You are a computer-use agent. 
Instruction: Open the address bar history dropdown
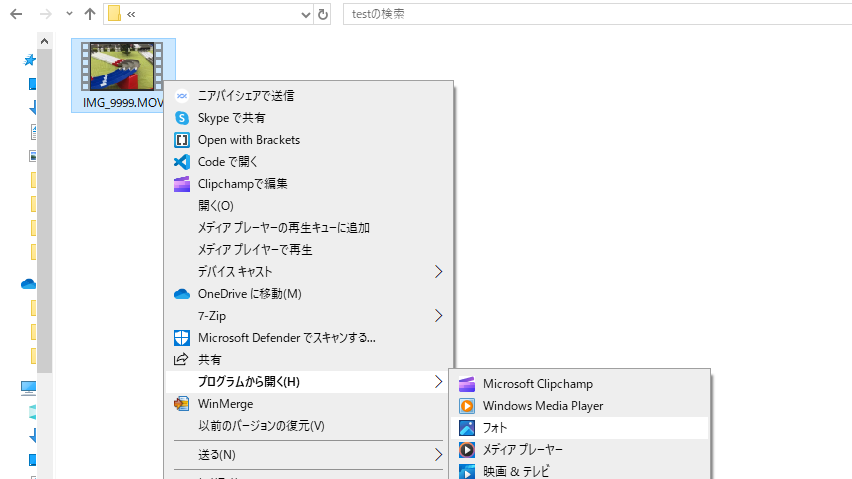coord(306,15)
